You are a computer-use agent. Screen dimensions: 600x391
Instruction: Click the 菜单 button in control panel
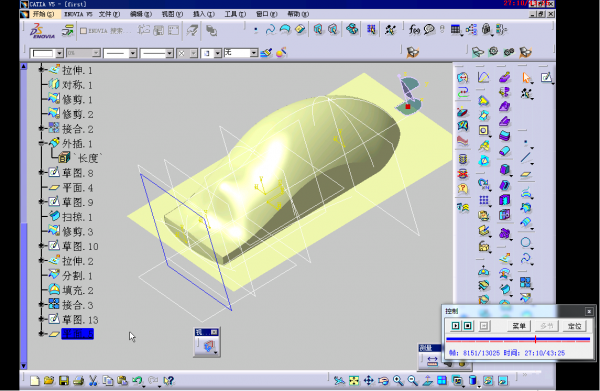[x=518, y=326]
